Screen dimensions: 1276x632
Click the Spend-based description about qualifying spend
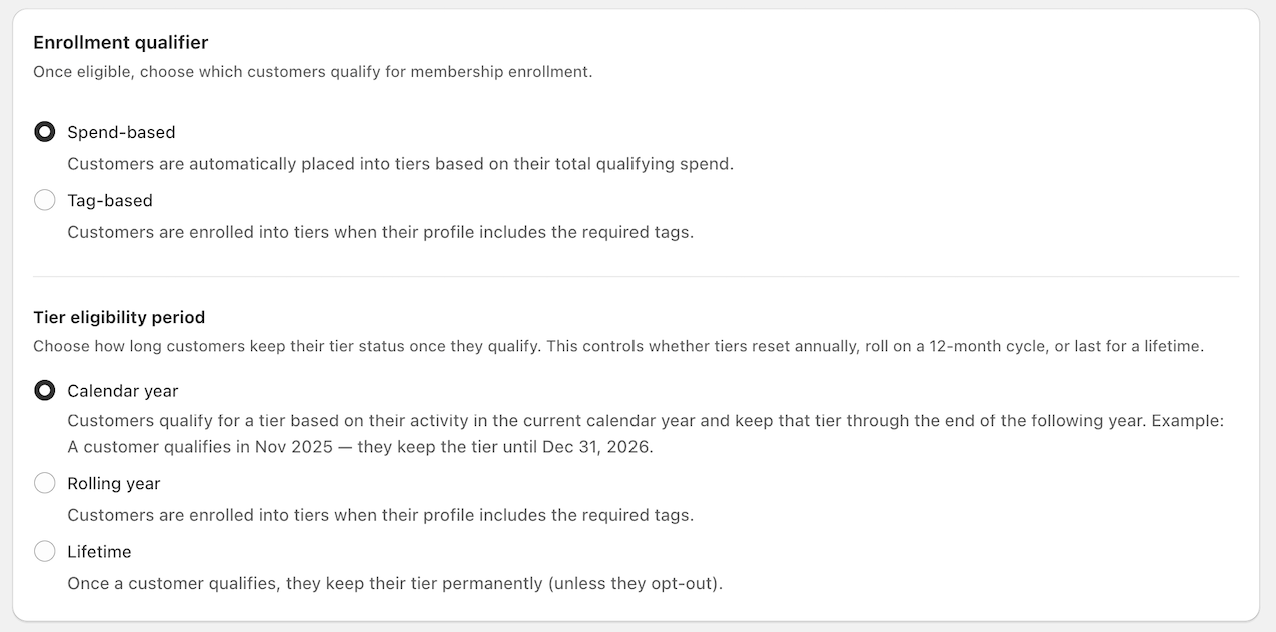400,164
